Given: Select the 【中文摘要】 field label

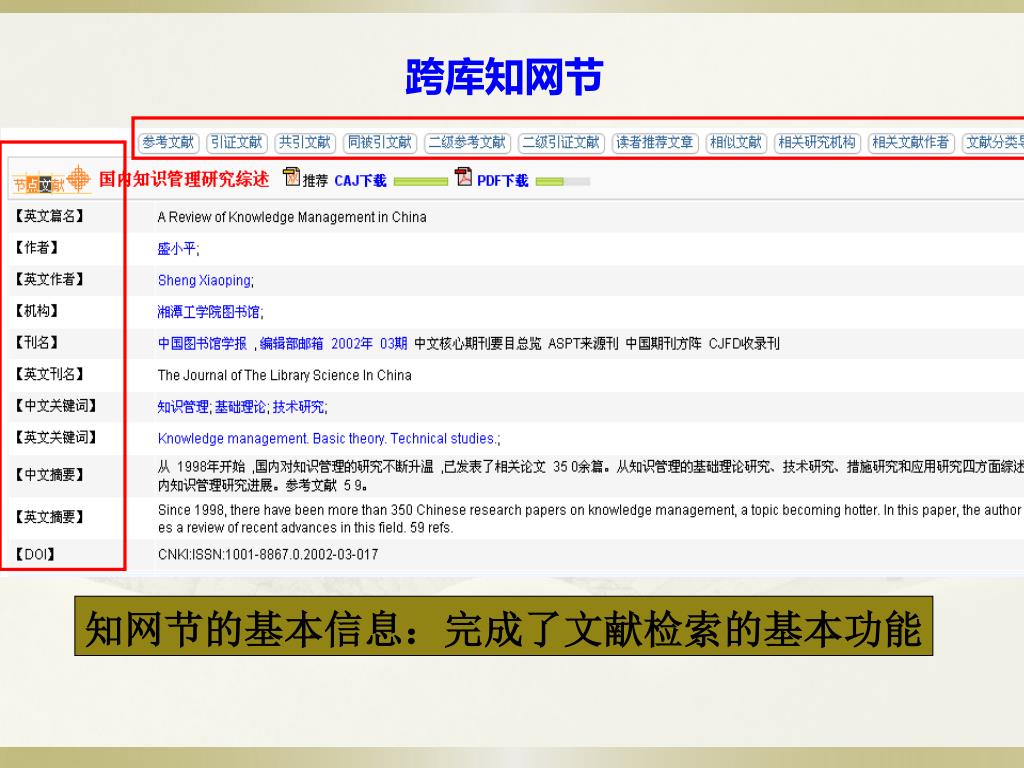Looking at the screenshot, I should pyautogui.click(x=50, y=475).
